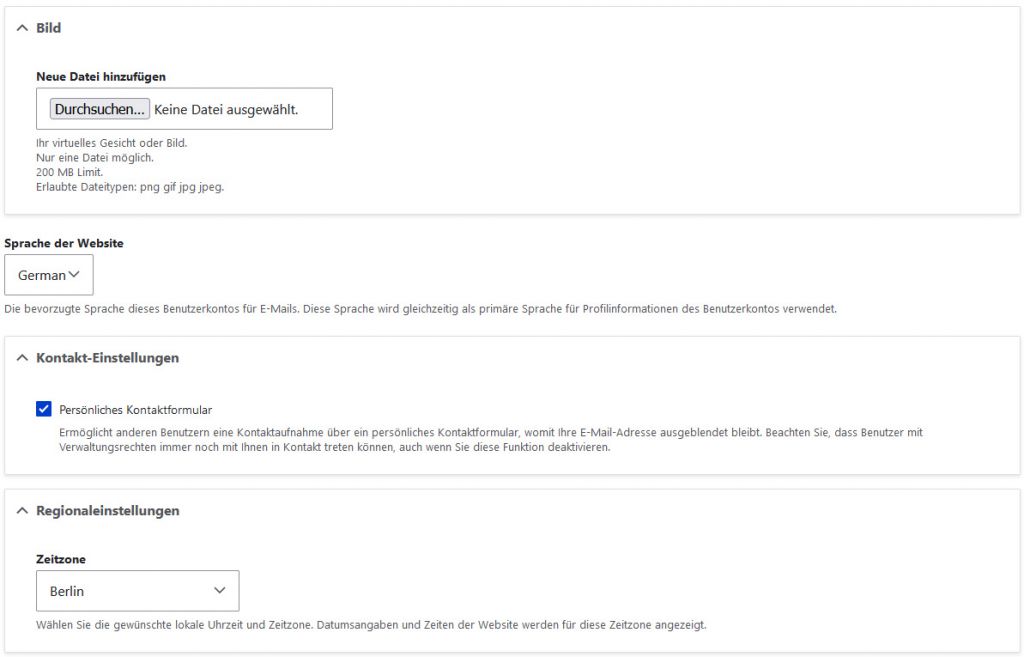Uncheck the Persönliches Kontaktformular checkbox
This screenshot has width=1024, height=657.
[44, 409]
